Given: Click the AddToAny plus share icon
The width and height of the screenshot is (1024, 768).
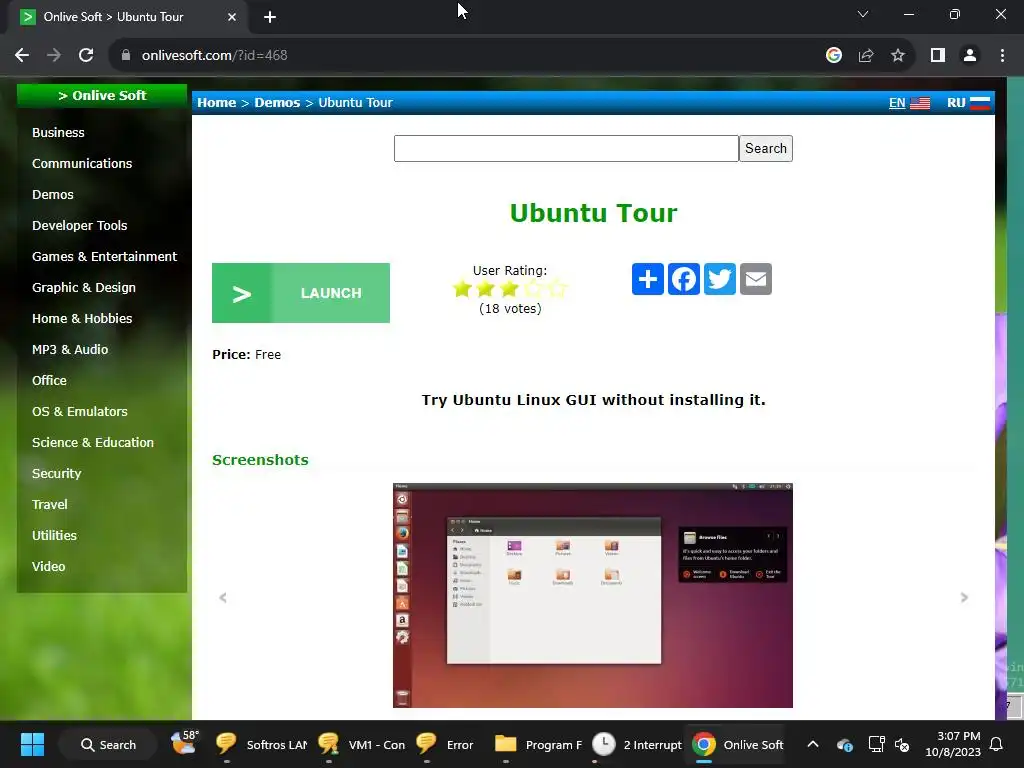Looking at the screenshot, I should [x=648, y=279].
